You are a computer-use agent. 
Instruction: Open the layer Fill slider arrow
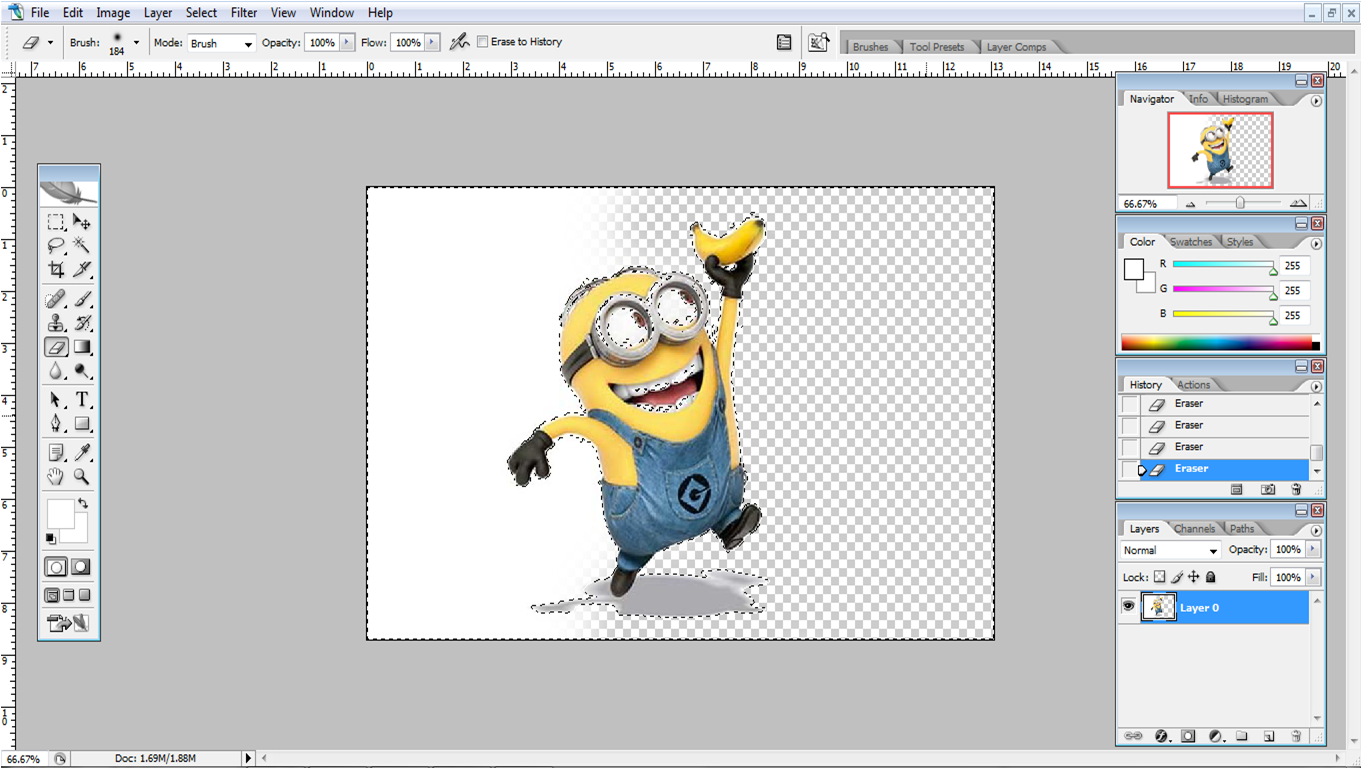click(1313, 577)
